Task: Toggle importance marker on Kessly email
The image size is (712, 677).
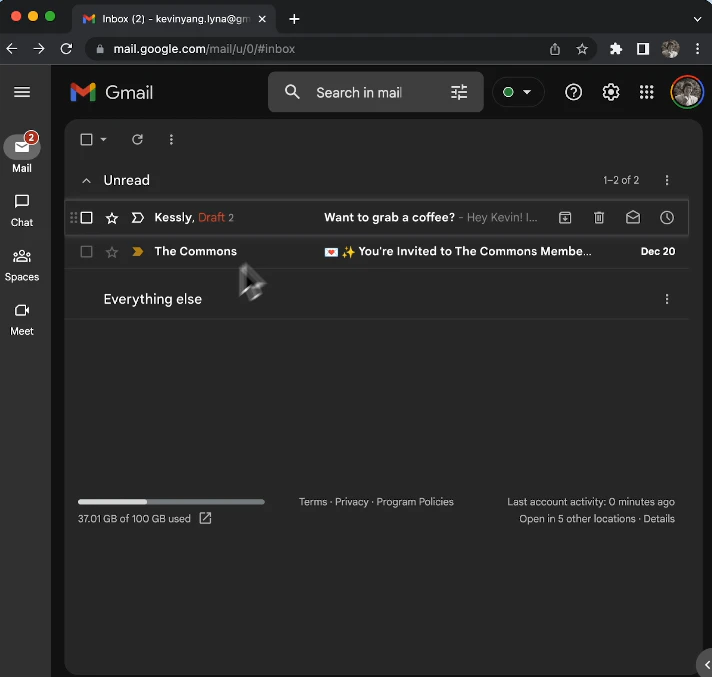Action: coord(138,217)
